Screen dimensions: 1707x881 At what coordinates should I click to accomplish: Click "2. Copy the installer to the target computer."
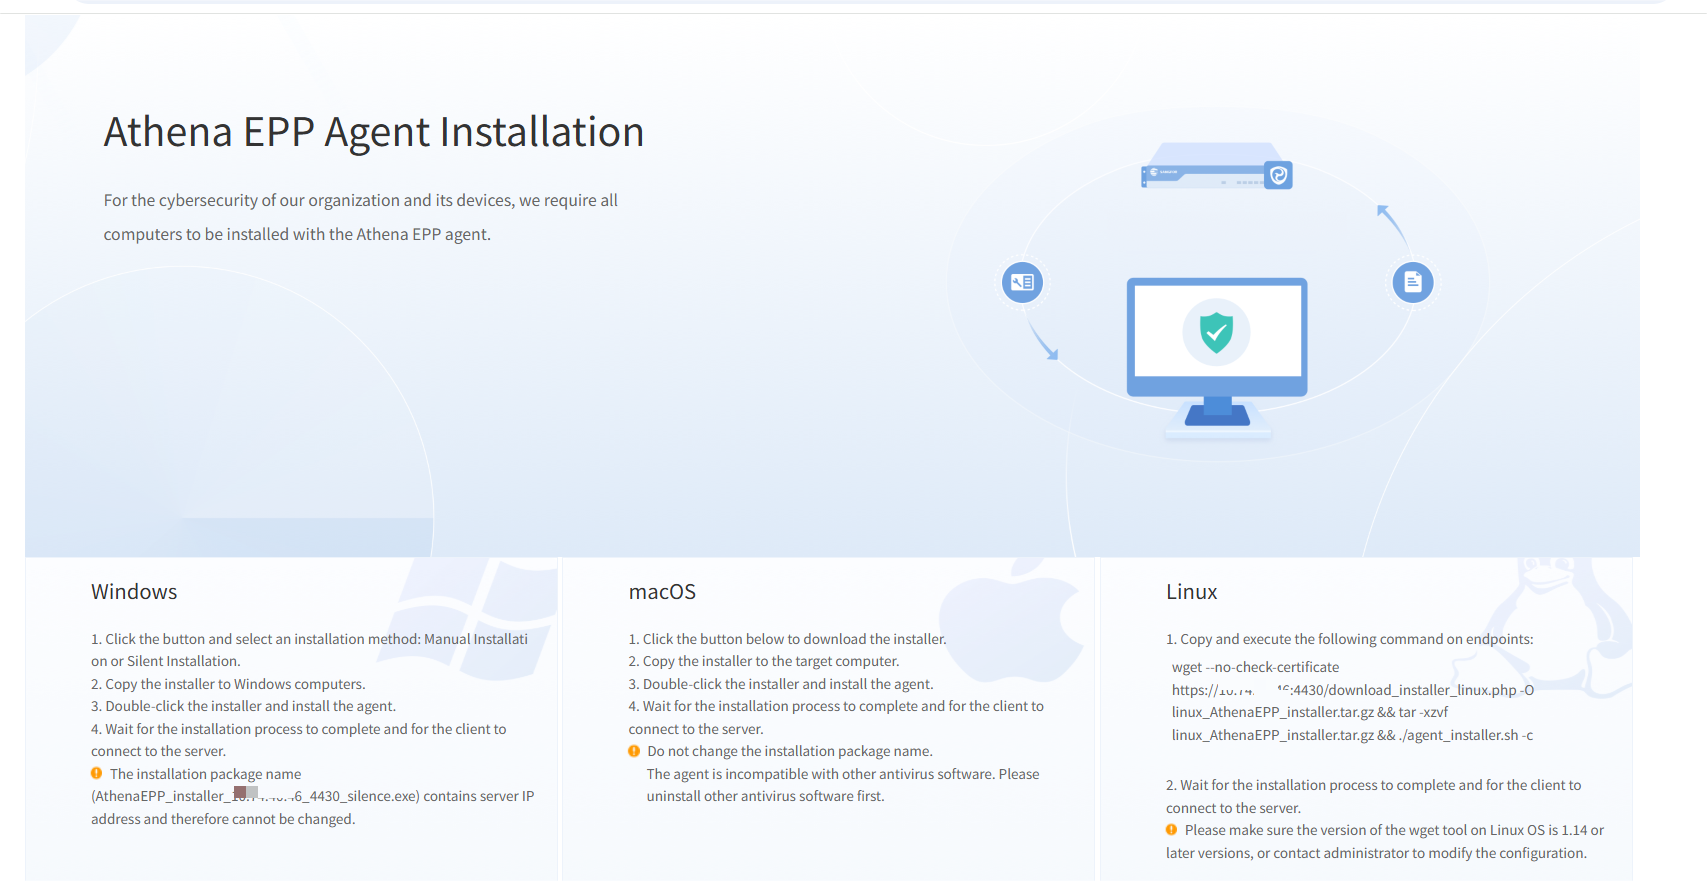(x=764, y=661)
